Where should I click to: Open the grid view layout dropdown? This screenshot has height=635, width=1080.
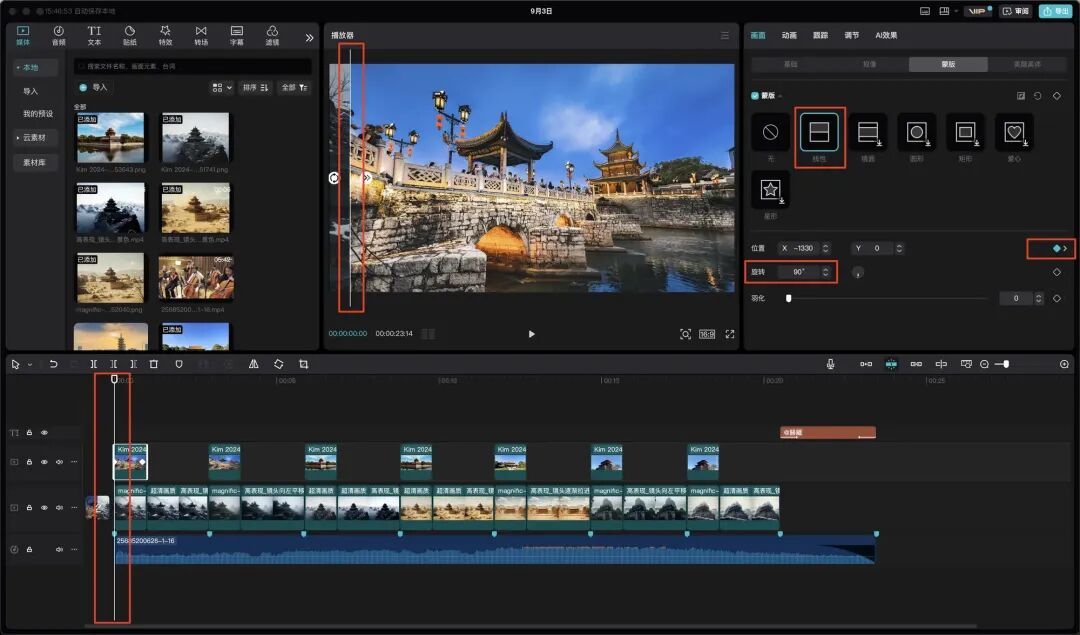point(222,87)
